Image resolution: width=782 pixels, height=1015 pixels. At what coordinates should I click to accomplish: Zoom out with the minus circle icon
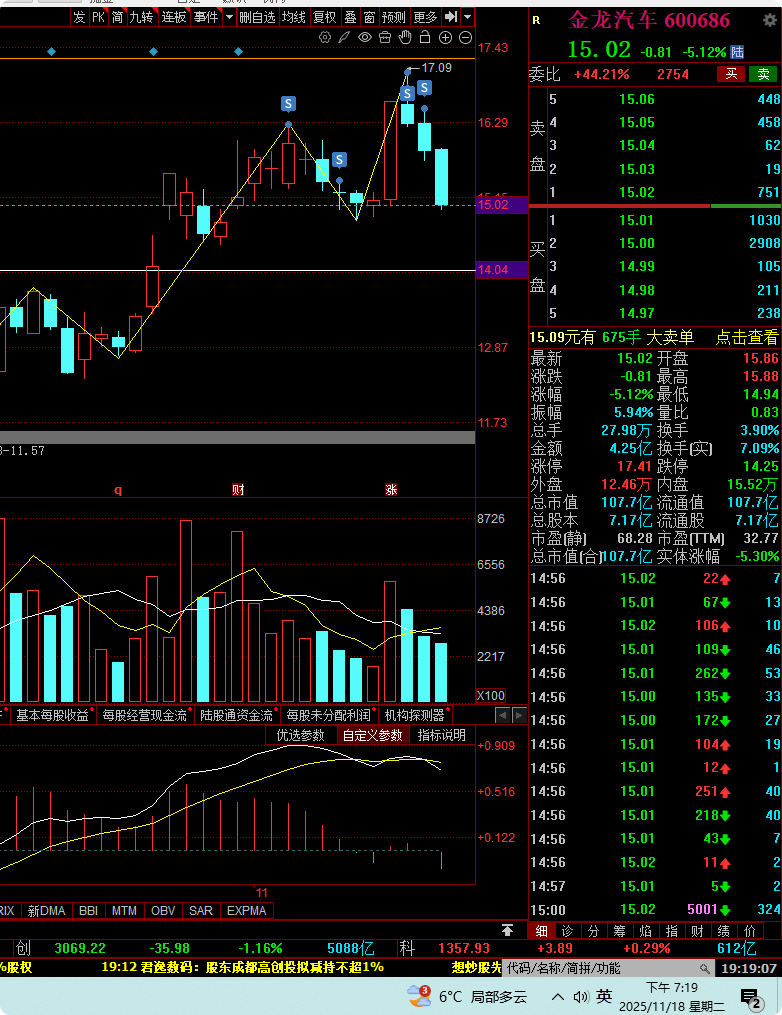tap(465, 38)
